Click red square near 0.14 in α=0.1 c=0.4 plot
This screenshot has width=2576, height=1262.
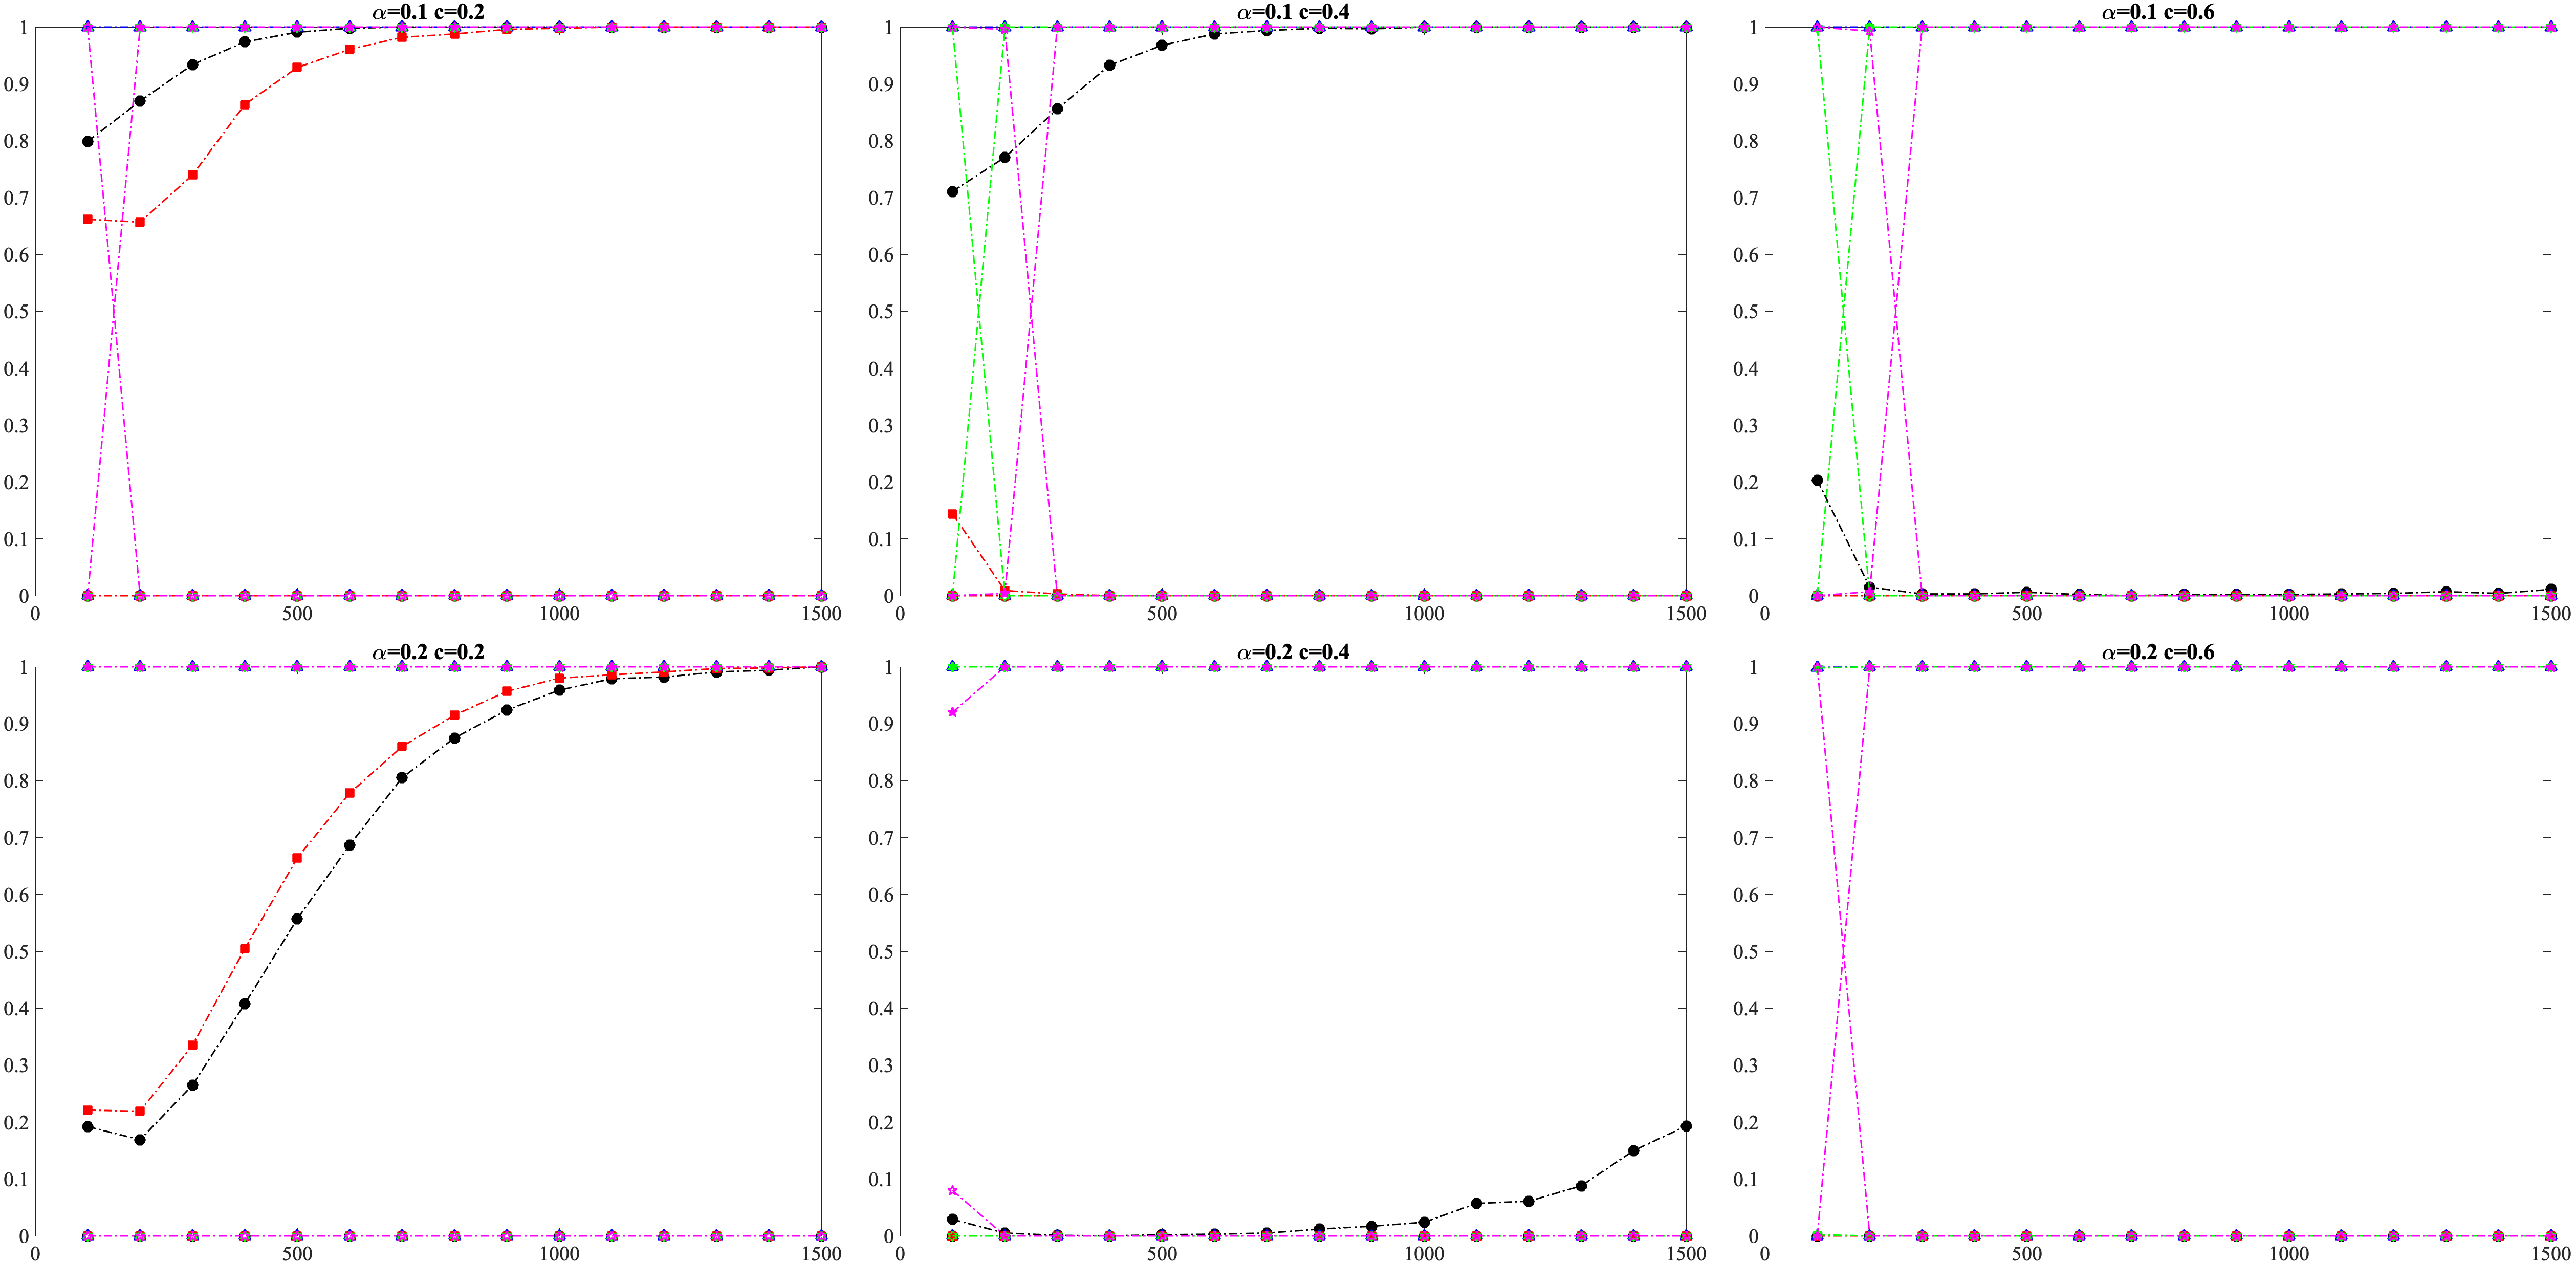coord(953,514)
